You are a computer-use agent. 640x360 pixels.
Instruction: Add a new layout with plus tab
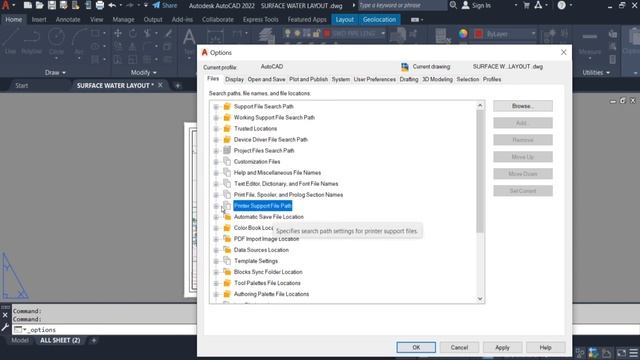(x=93, y=340)
